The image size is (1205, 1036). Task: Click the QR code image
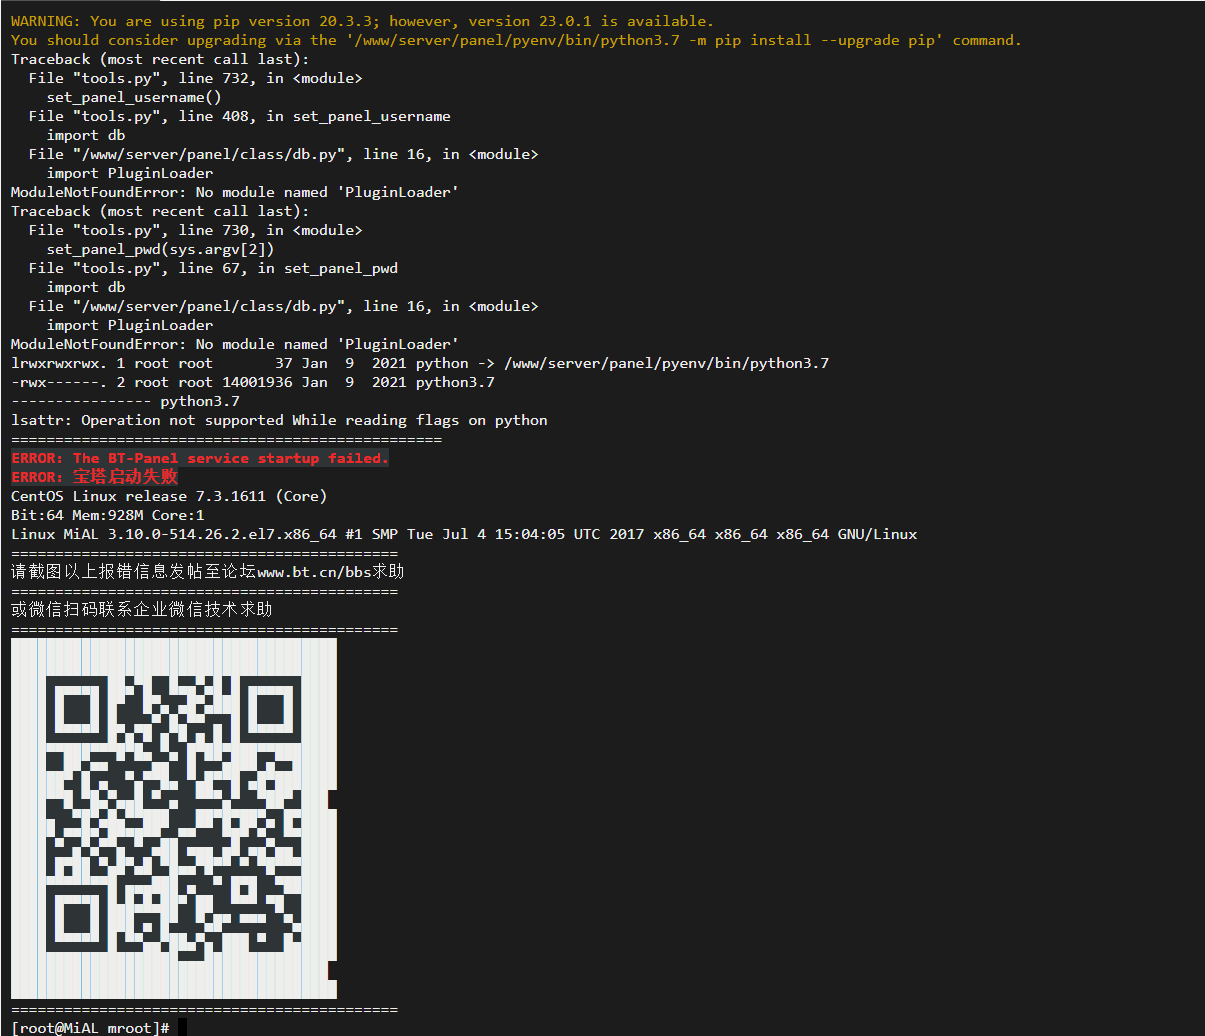pos(174,818)
